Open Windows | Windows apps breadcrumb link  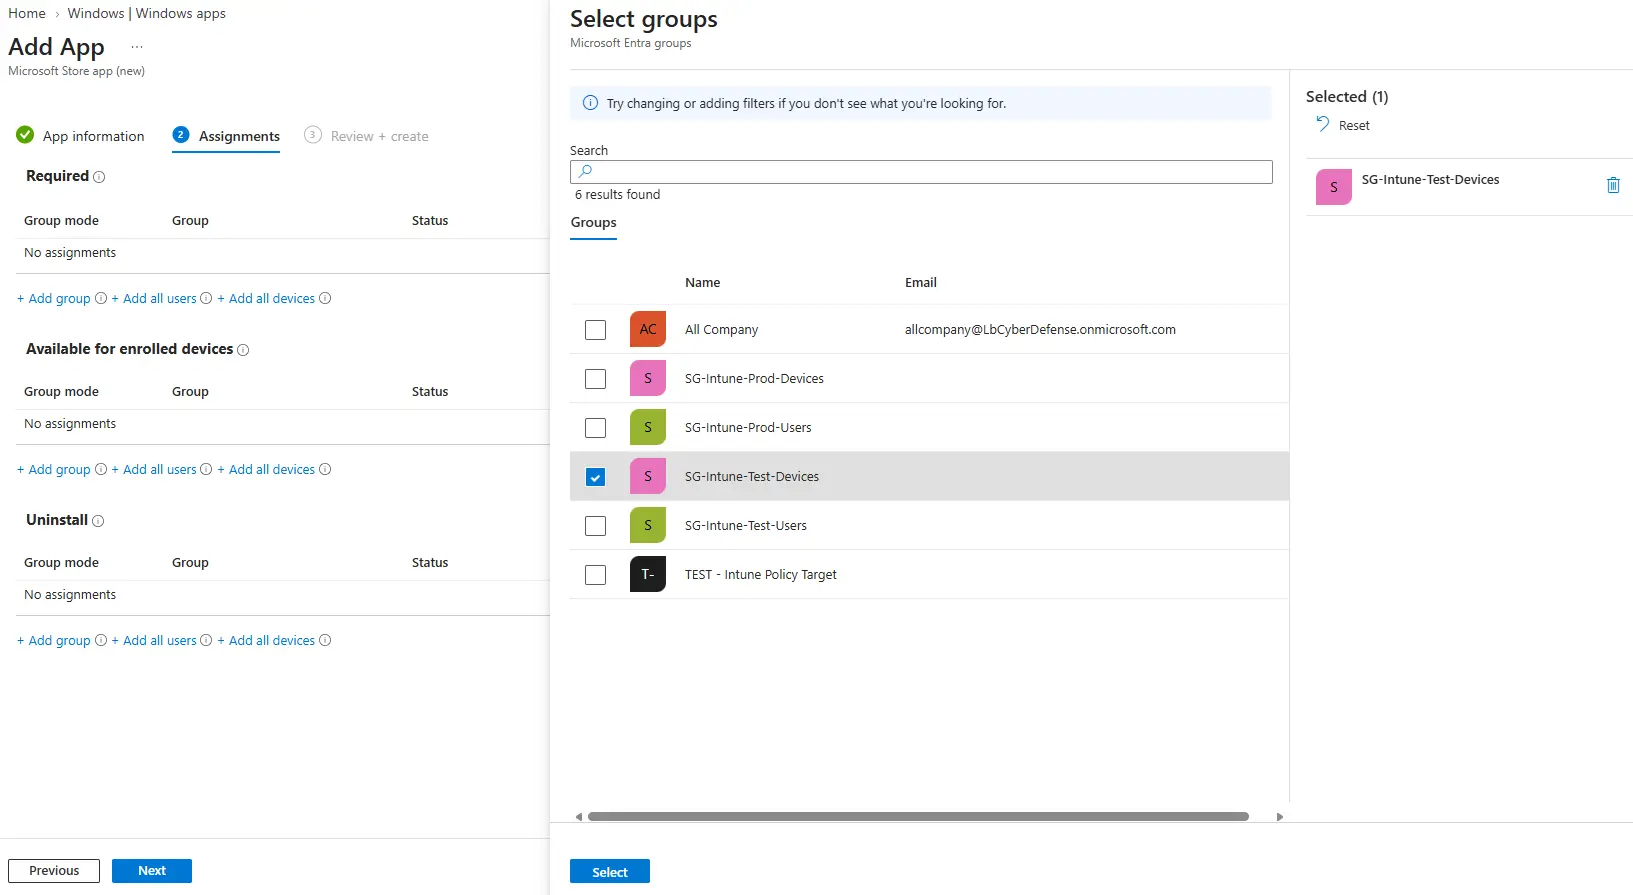147,13
